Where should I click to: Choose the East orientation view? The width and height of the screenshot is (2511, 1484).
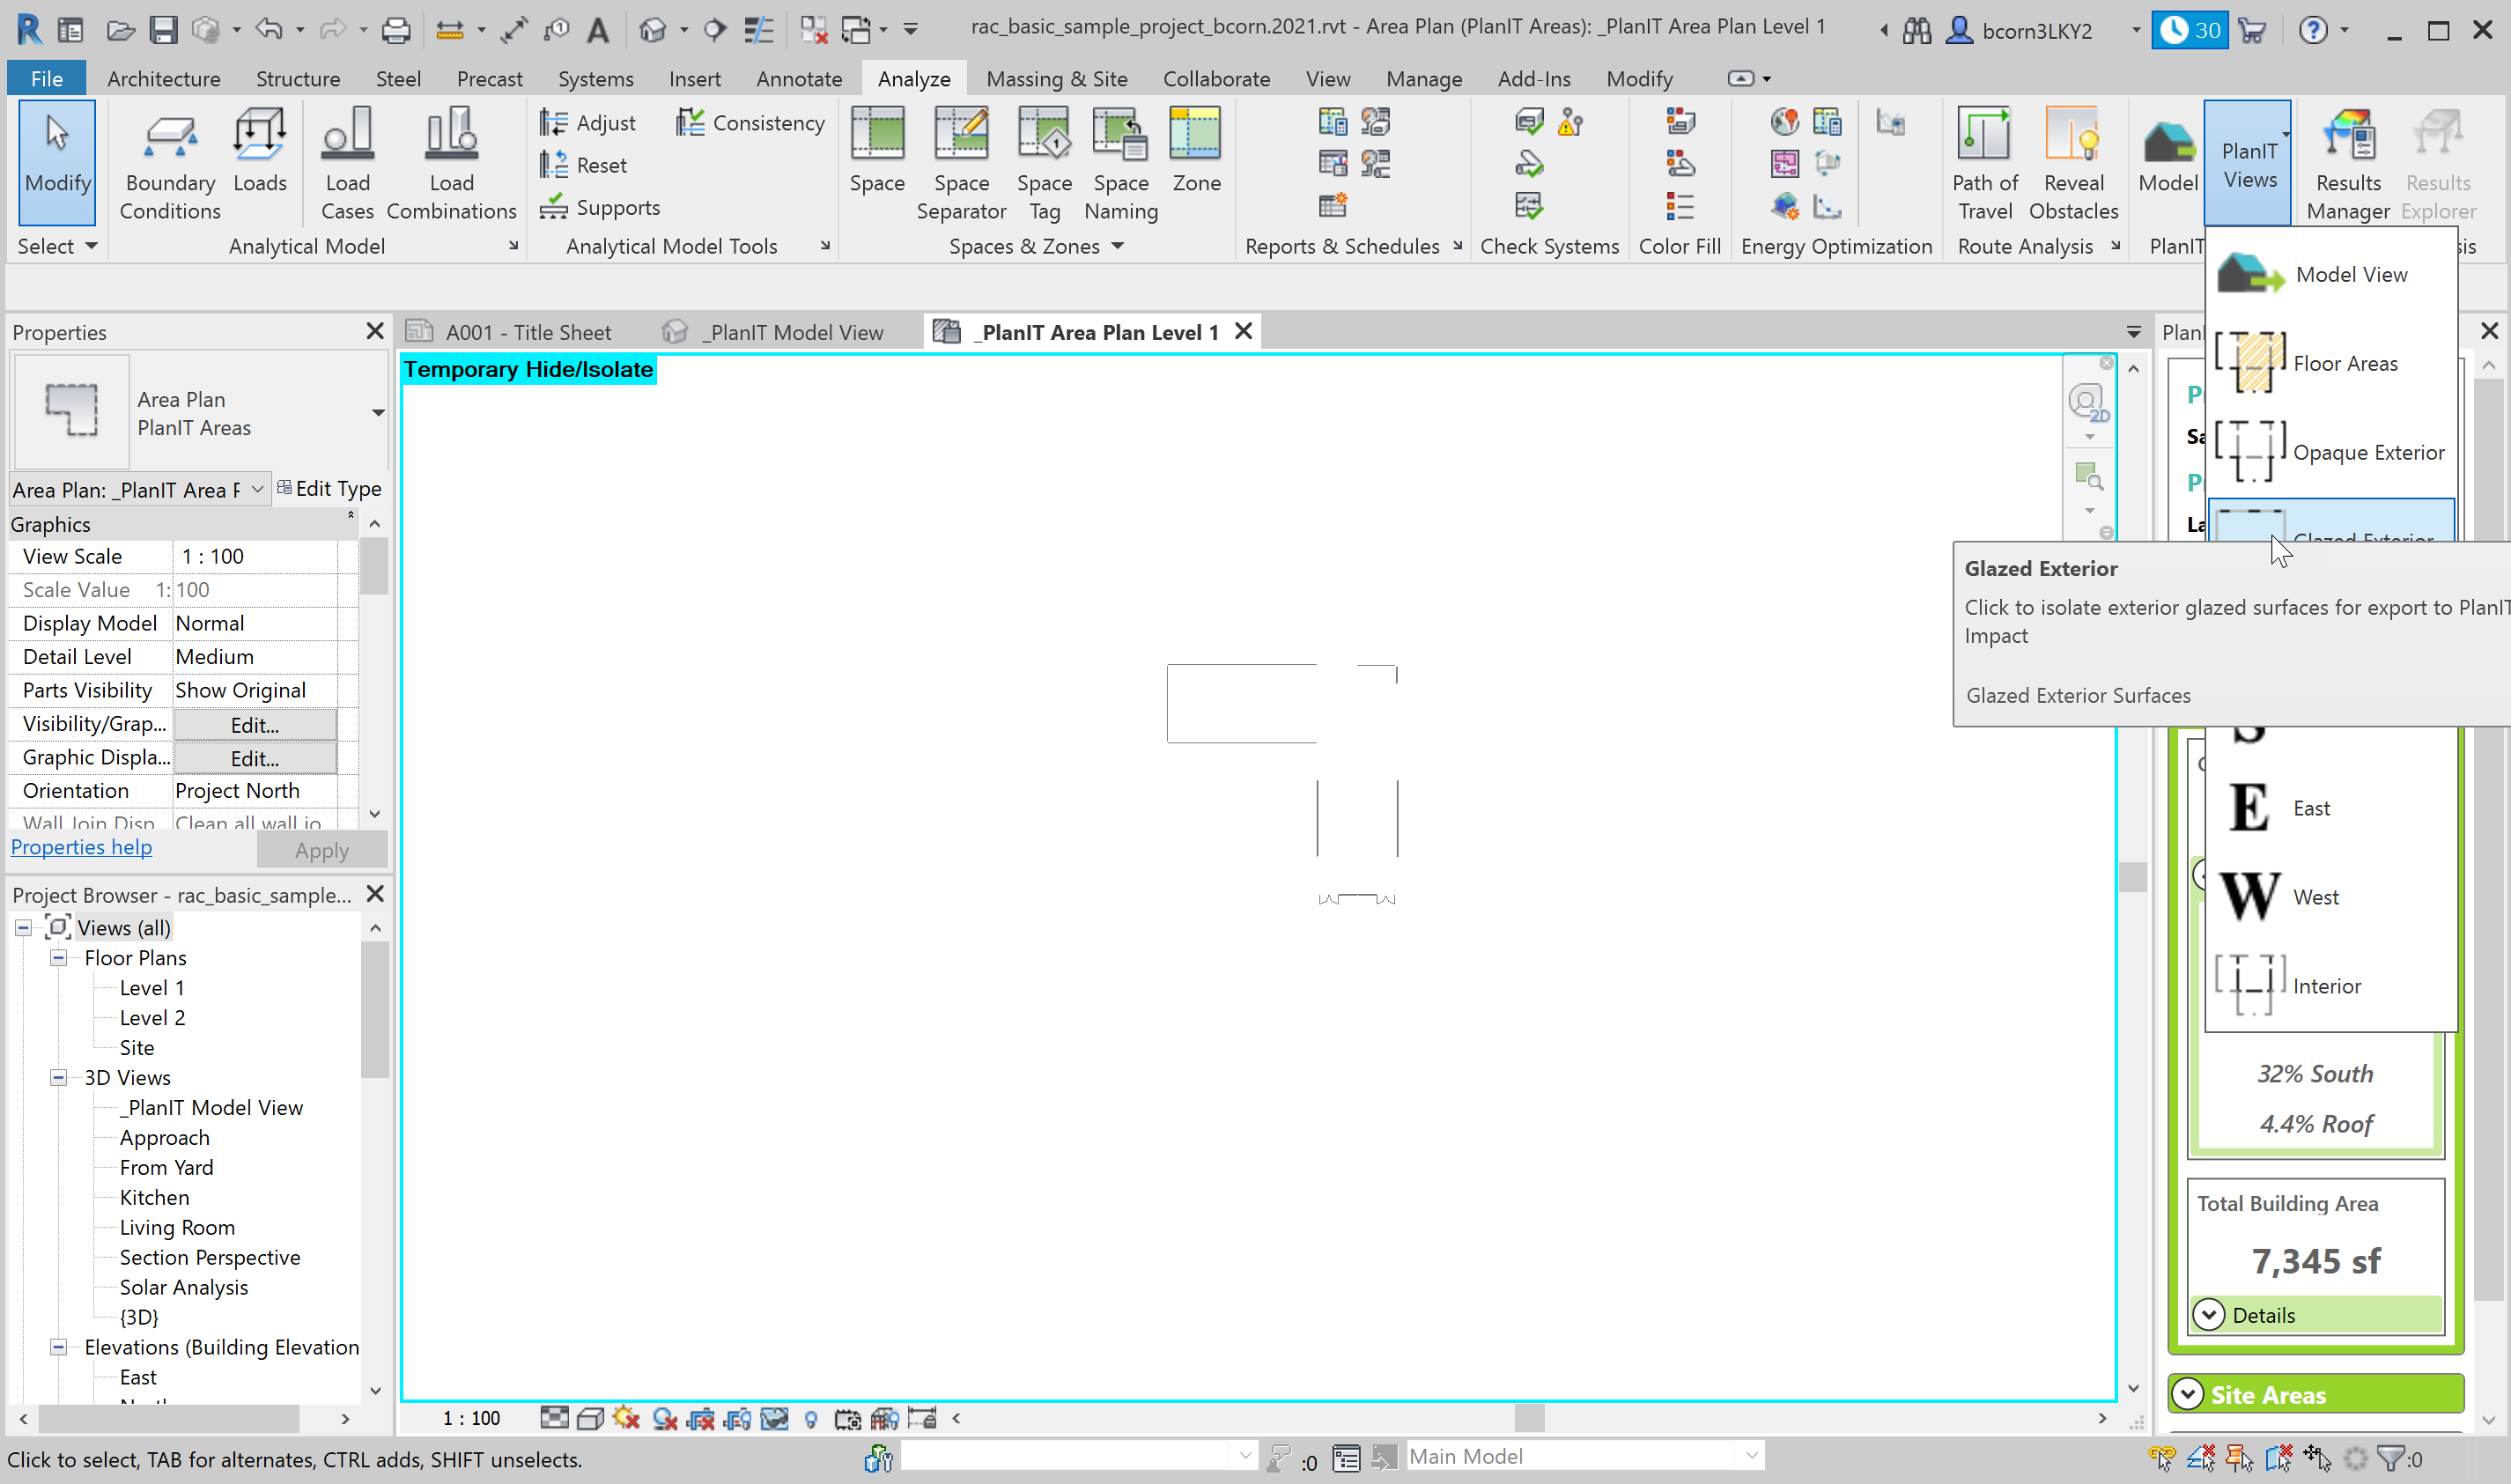[2310, 808]
